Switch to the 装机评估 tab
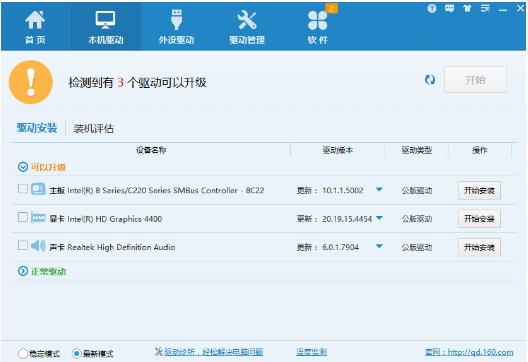 point(94,128)
